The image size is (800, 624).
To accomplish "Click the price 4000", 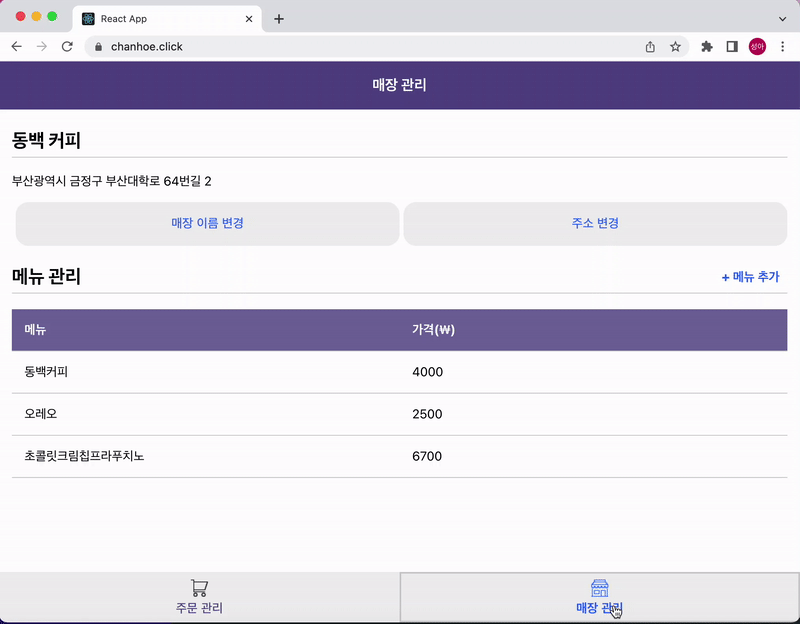I will click(428, 372).
